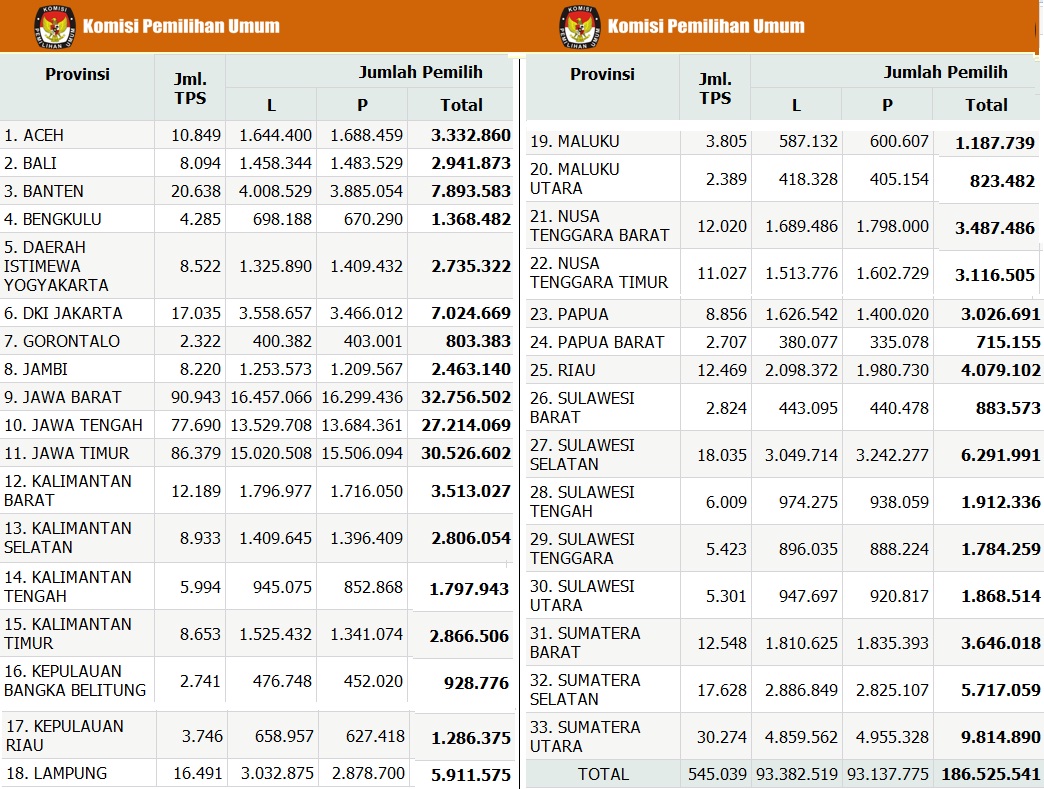Click the right Komisi Pemilihan Umum title
The width and height of the screenshot is (1044, 789).
pos(706,26)
